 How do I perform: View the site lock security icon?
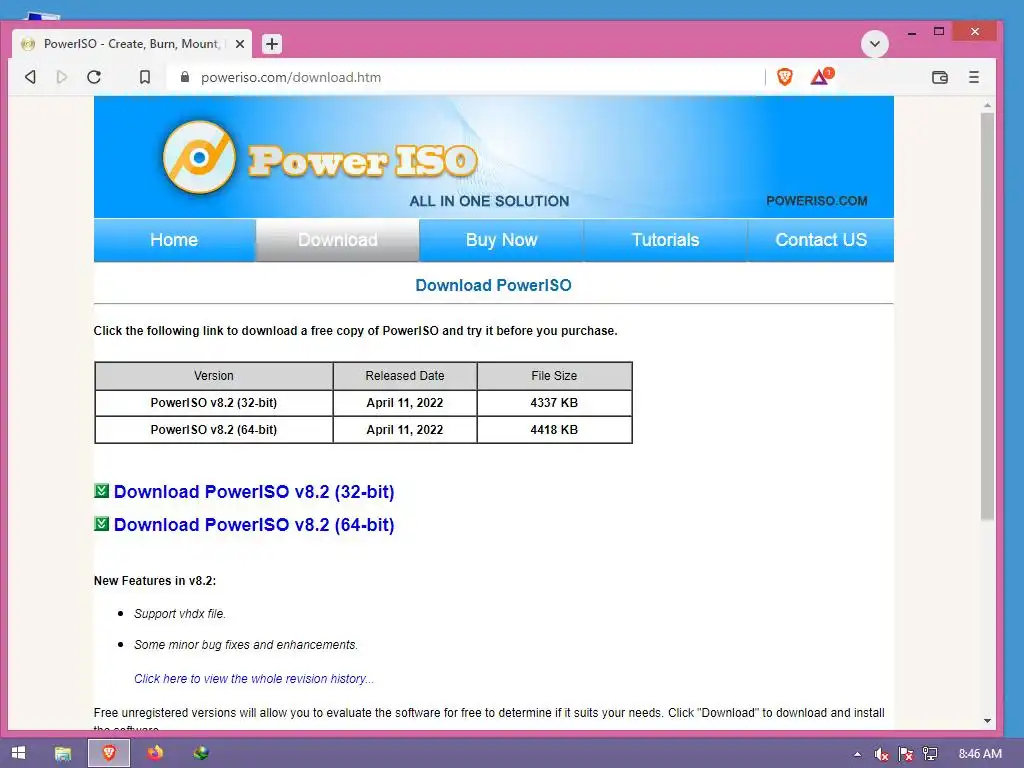[x=185, y=77]
